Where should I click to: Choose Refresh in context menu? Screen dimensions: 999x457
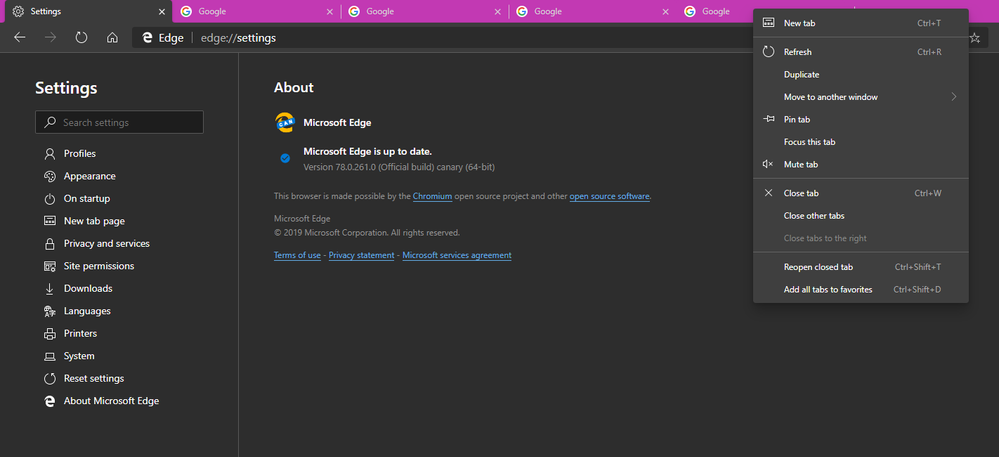(x=861, y=52)
